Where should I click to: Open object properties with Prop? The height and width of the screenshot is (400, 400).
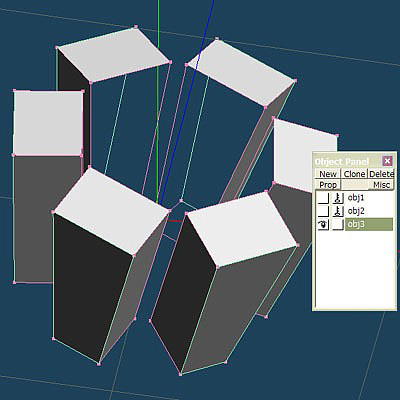pyautogui.click(x=328, y=185)
